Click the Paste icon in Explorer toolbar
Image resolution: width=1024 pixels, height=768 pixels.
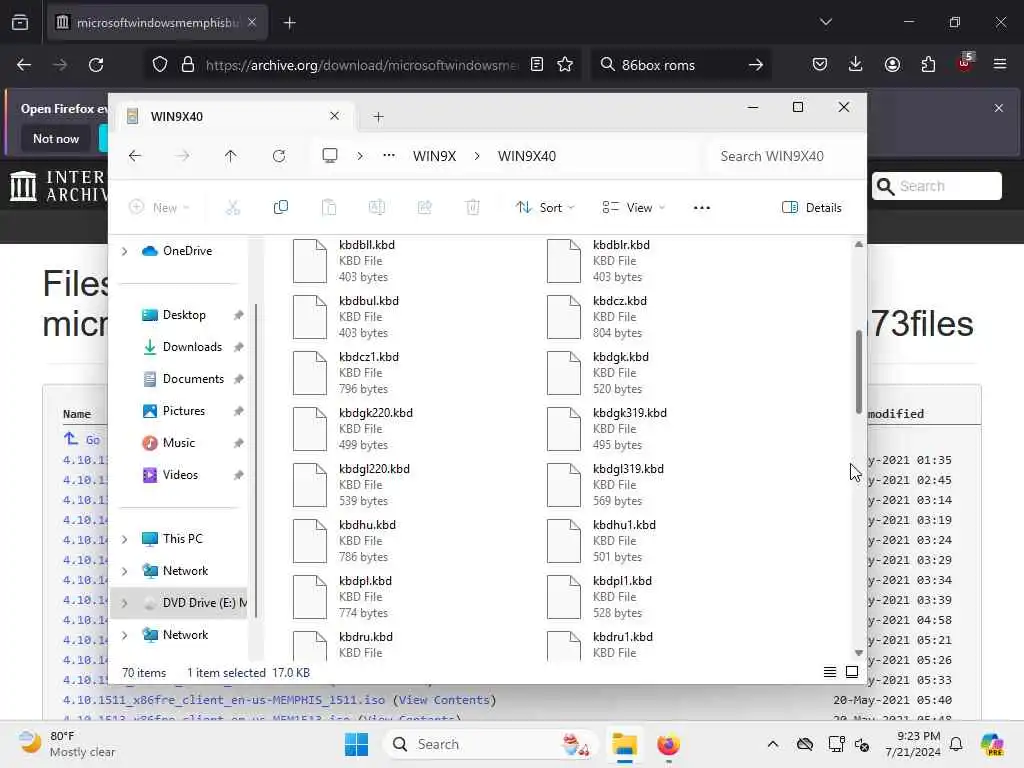328,208
